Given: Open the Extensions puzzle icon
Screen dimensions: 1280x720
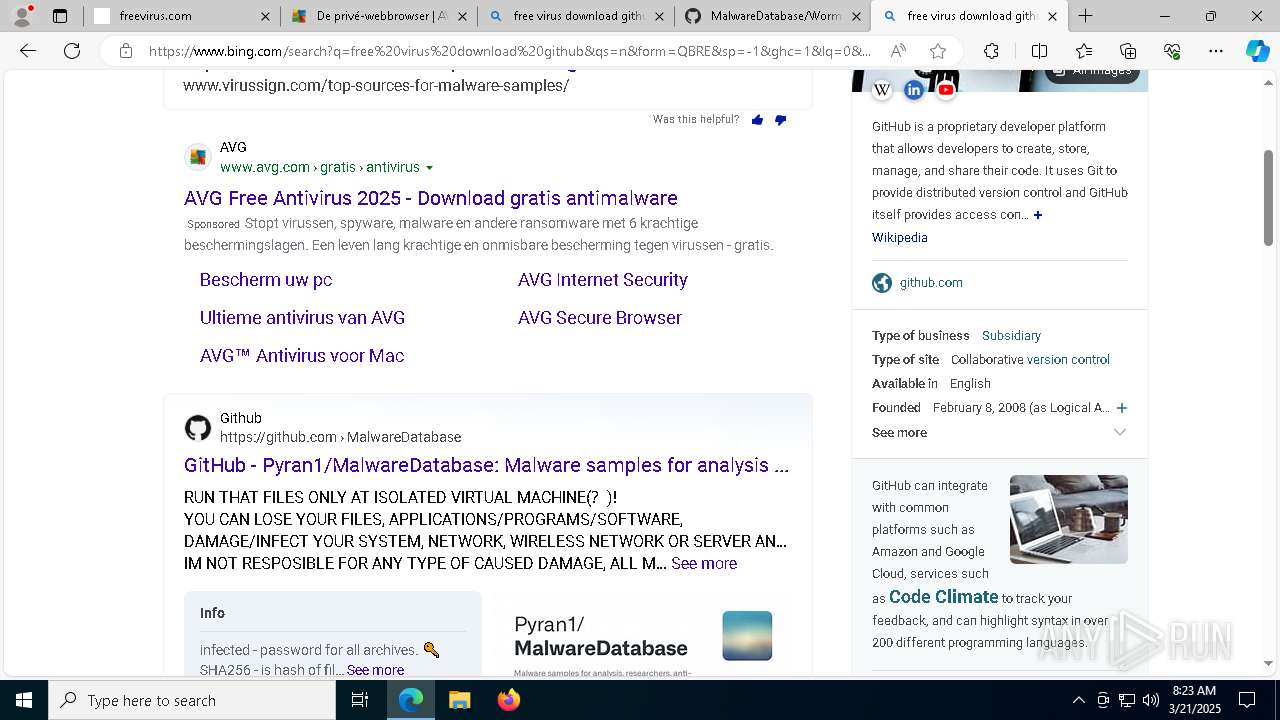Looking at the screenshot, I should coord(991,51).
